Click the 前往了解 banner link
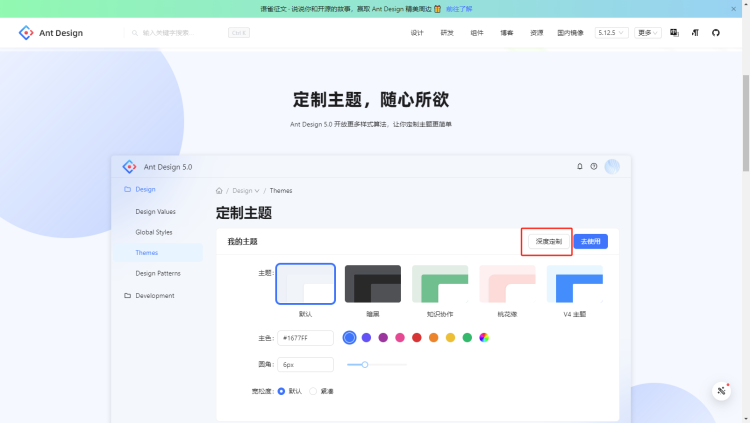This screenshot has width=750, height=423. [459, 9]
